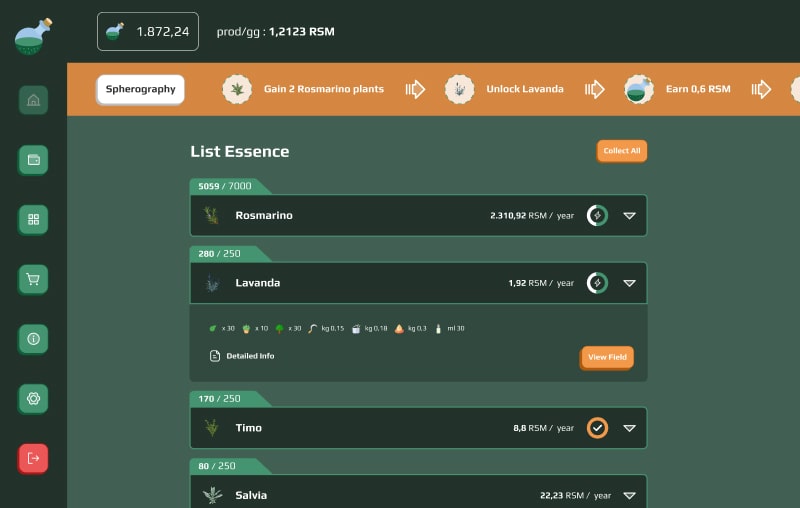Open the home page from the sidebar
800x508 pixels.
click(33, 100)
